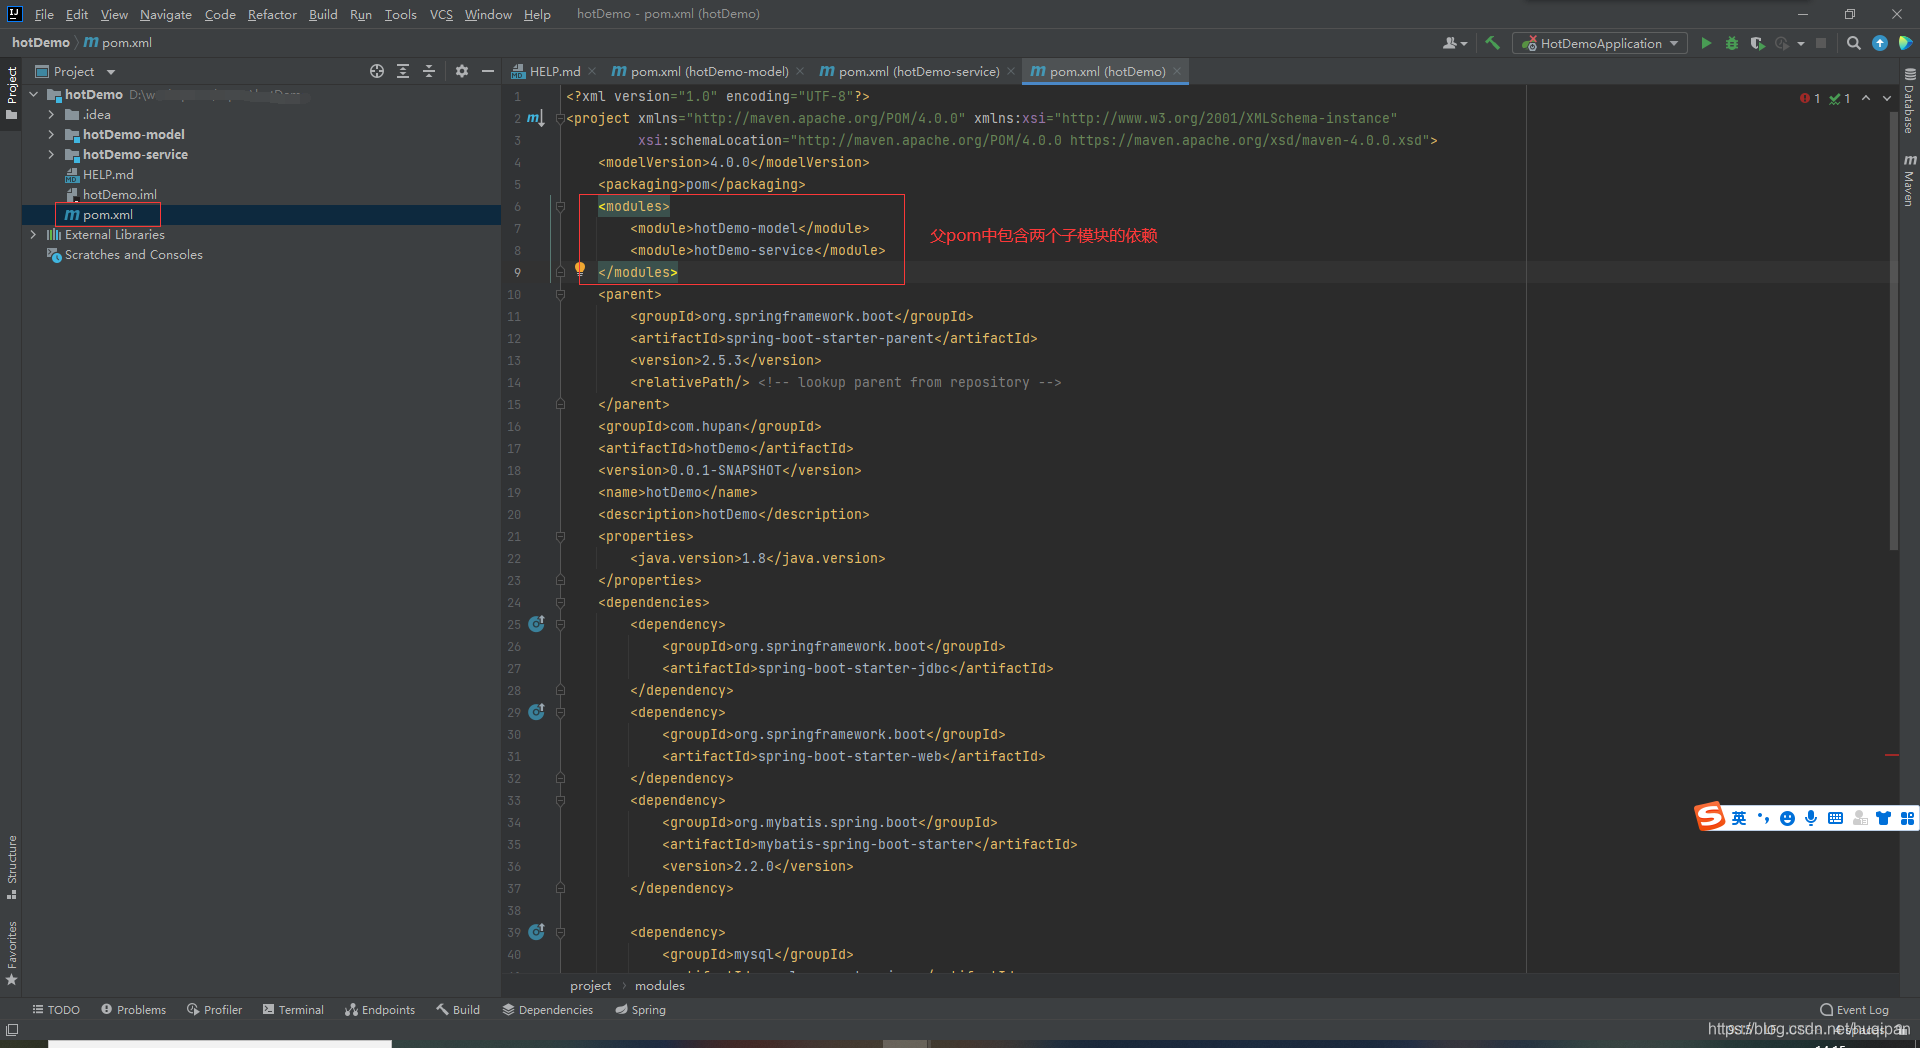This screenshot has width=1920, height=1048.
Task: Open the VCS menu
Action: click(441, 14)
